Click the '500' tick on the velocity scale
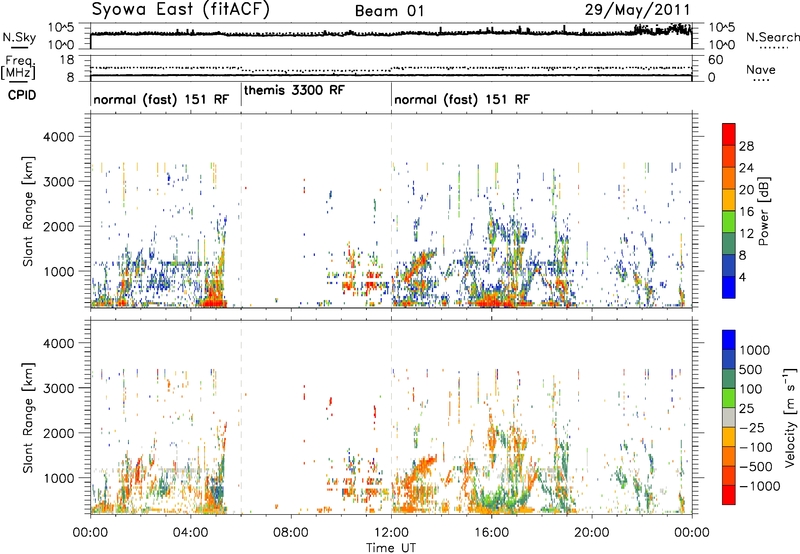 click(x=751, y=370)
